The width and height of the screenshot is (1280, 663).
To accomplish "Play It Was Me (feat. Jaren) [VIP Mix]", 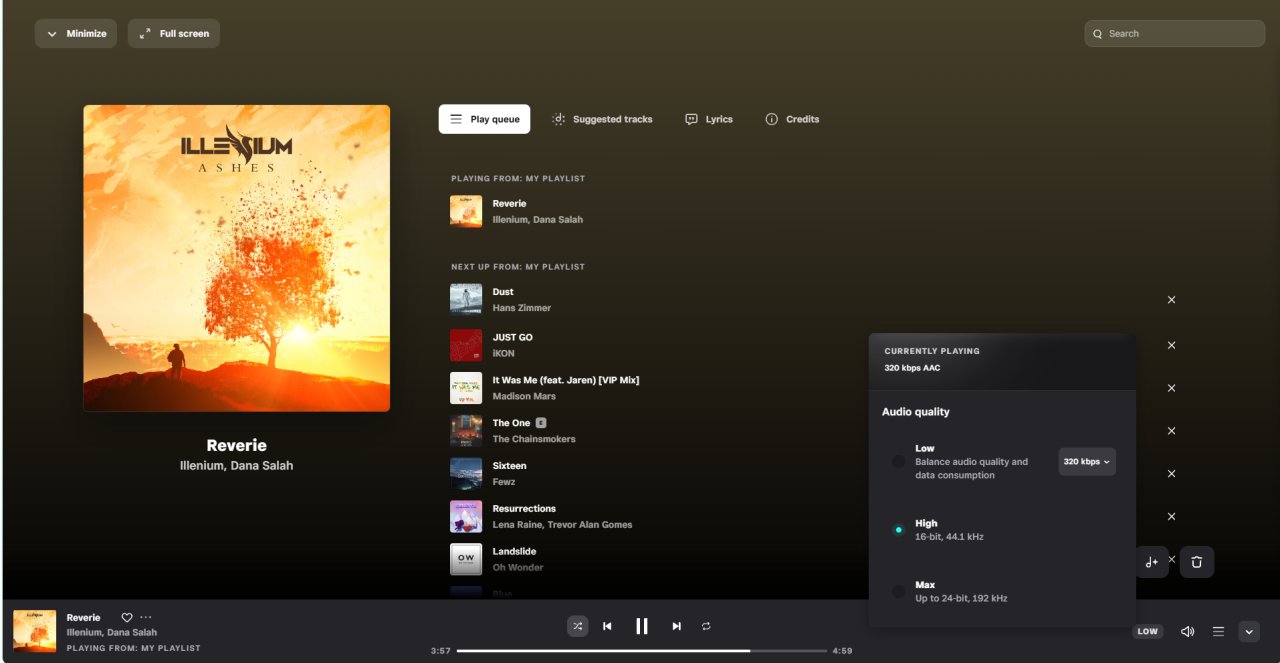I will pos(565,380).
